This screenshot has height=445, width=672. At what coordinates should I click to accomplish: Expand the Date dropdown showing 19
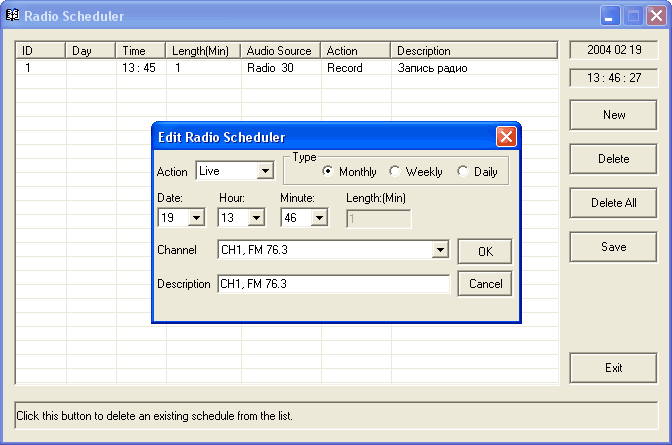click(x=196, y=218)
